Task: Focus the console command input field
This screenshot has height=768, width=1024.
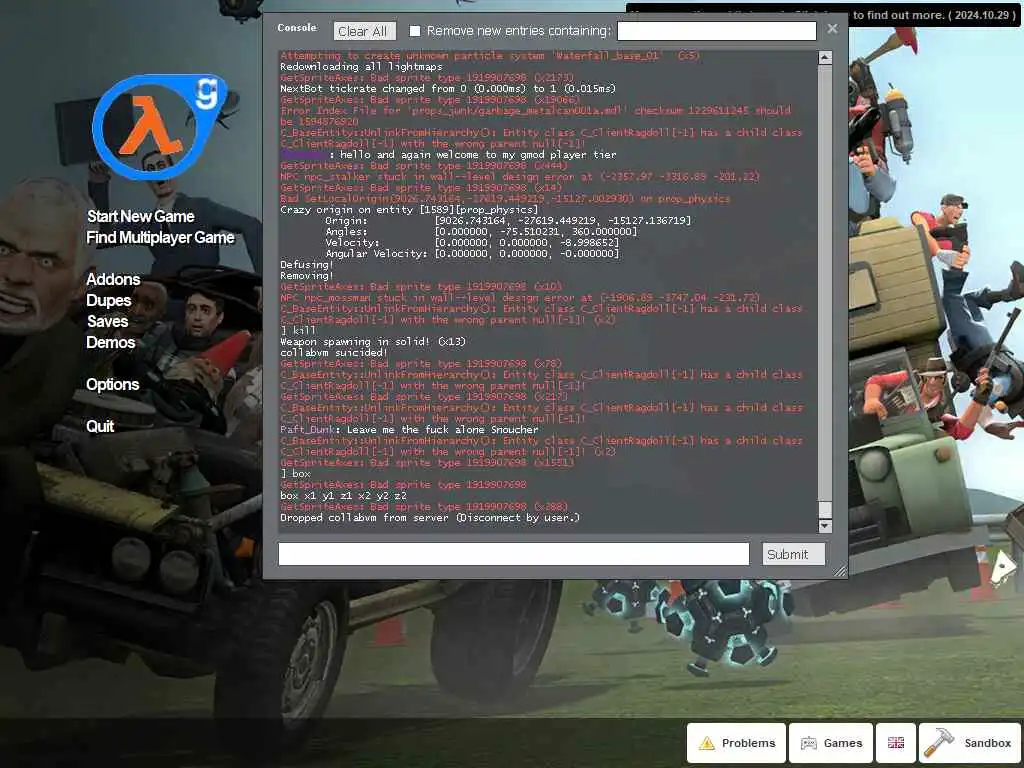Action: (x=513, y=554)
